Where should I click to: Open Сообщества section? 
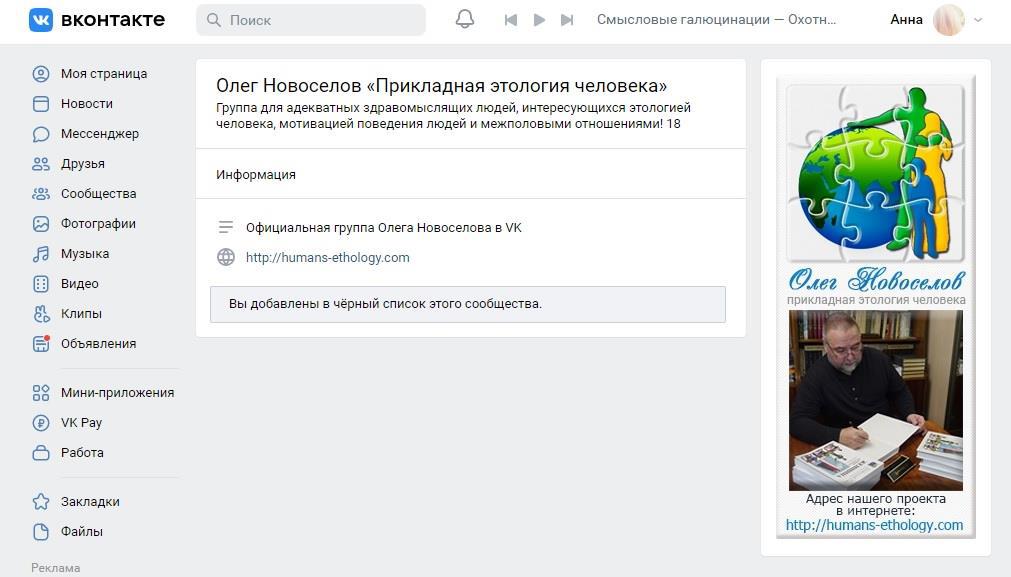pyautogui.click(x=98, y=194)
